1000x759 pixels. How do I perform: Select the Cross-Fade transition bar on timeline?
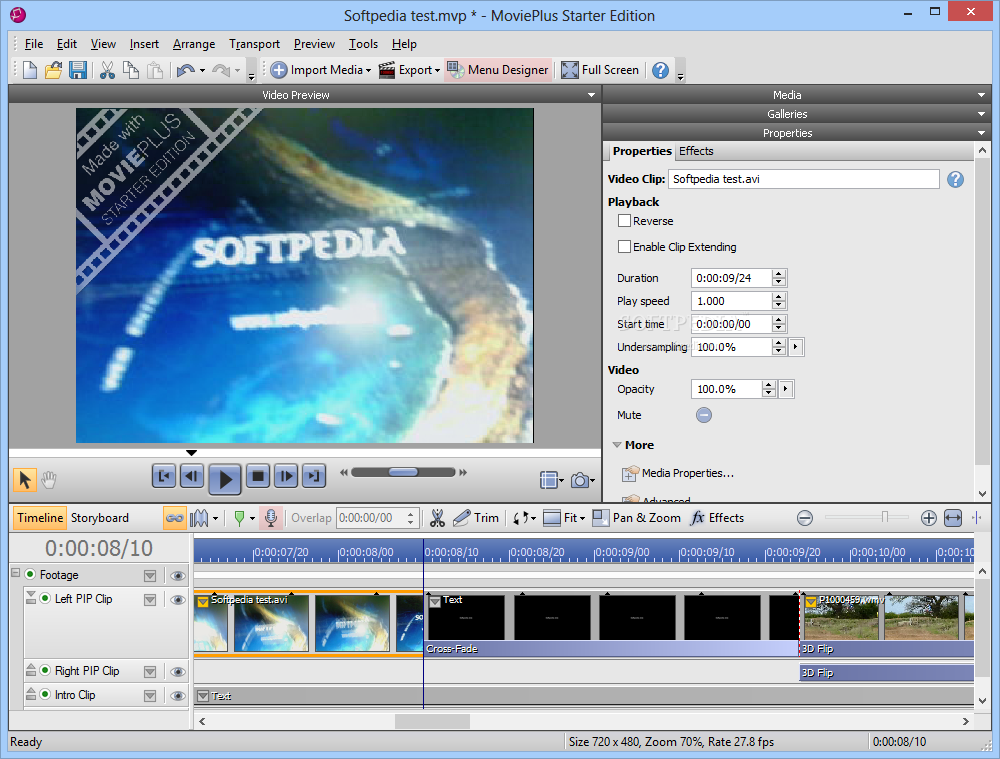(612, 649)
